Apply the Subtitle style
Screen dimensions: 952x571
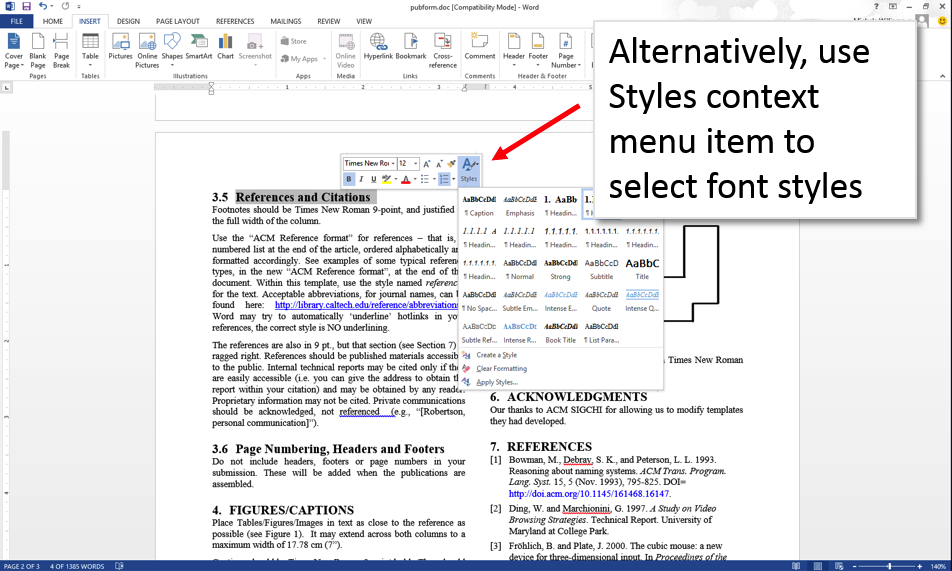coord(602,269)
